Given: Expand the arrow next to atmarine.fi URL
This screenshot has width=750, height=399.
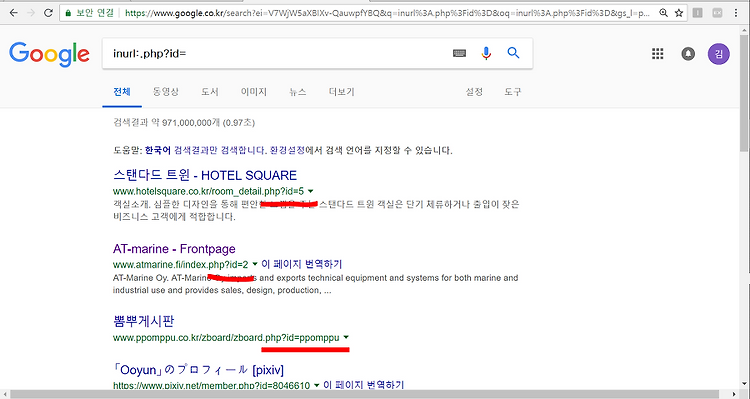Looking at the screenshot, I should pyautogui.click(x=254, y=264).
